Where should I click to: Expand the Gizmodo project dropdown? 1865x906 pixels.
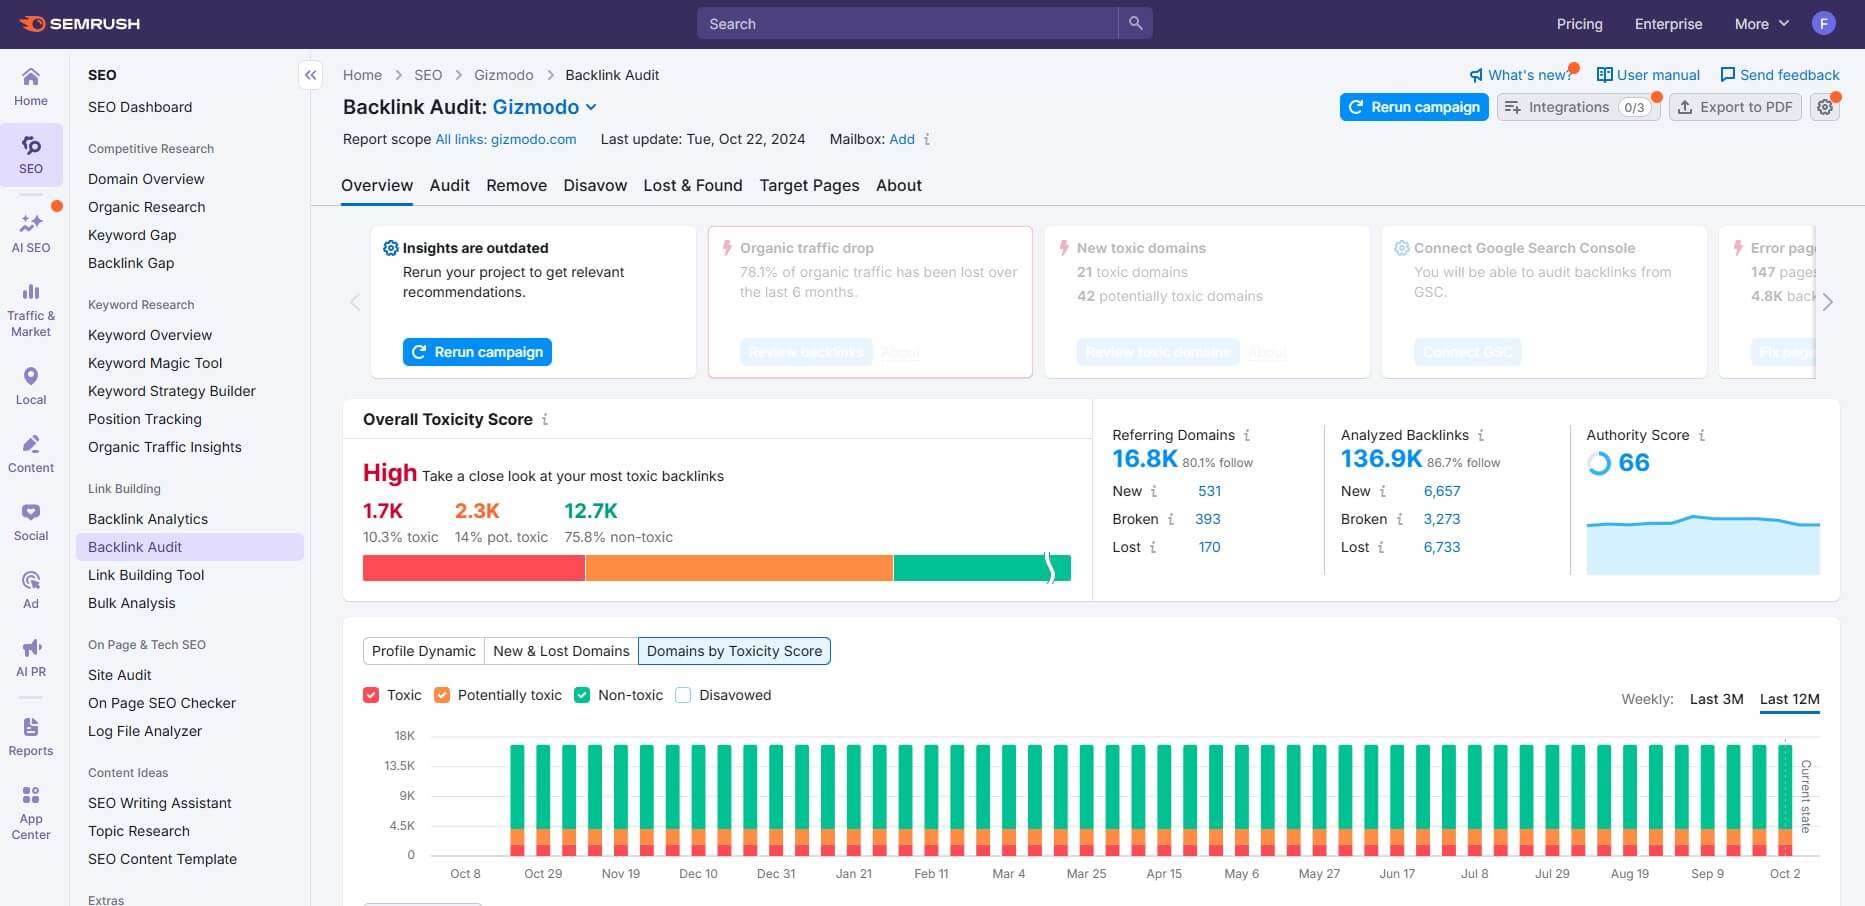pyautogui.click(x=592, y=107)
